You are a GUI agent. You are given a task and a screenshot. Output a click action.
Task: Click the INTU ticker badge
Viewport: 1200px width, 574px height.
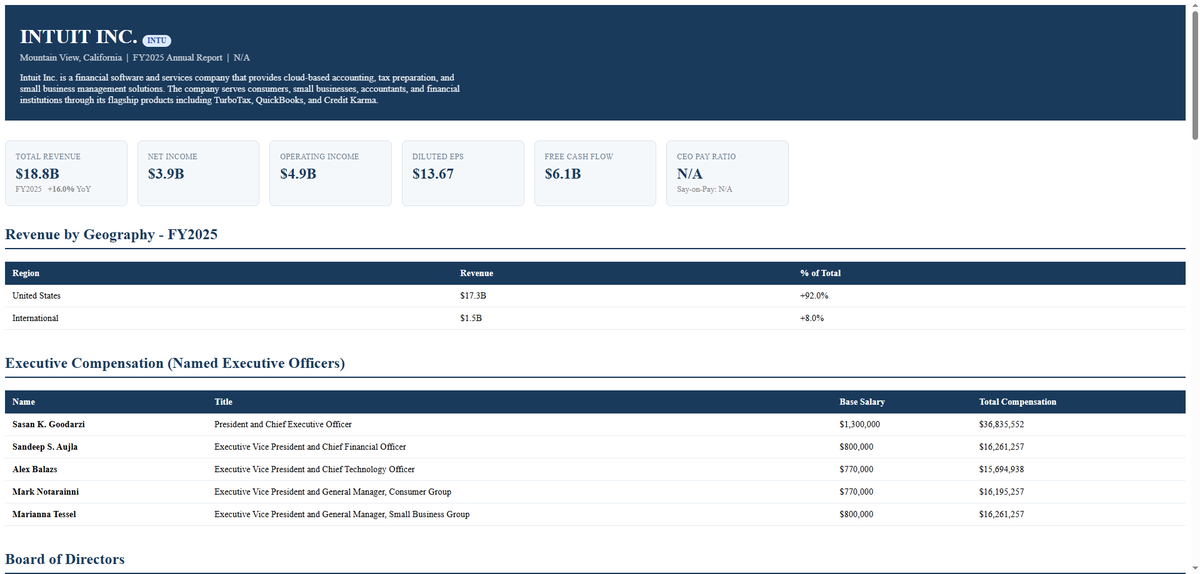point(158,40)
